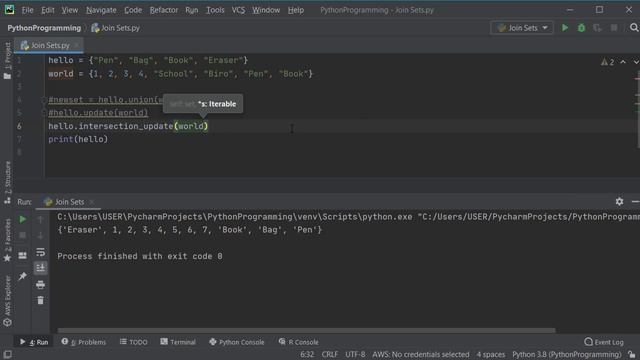Run the Join Sets configuration from the toolbar
The image size is (640, 360).
tap(565, 28)
